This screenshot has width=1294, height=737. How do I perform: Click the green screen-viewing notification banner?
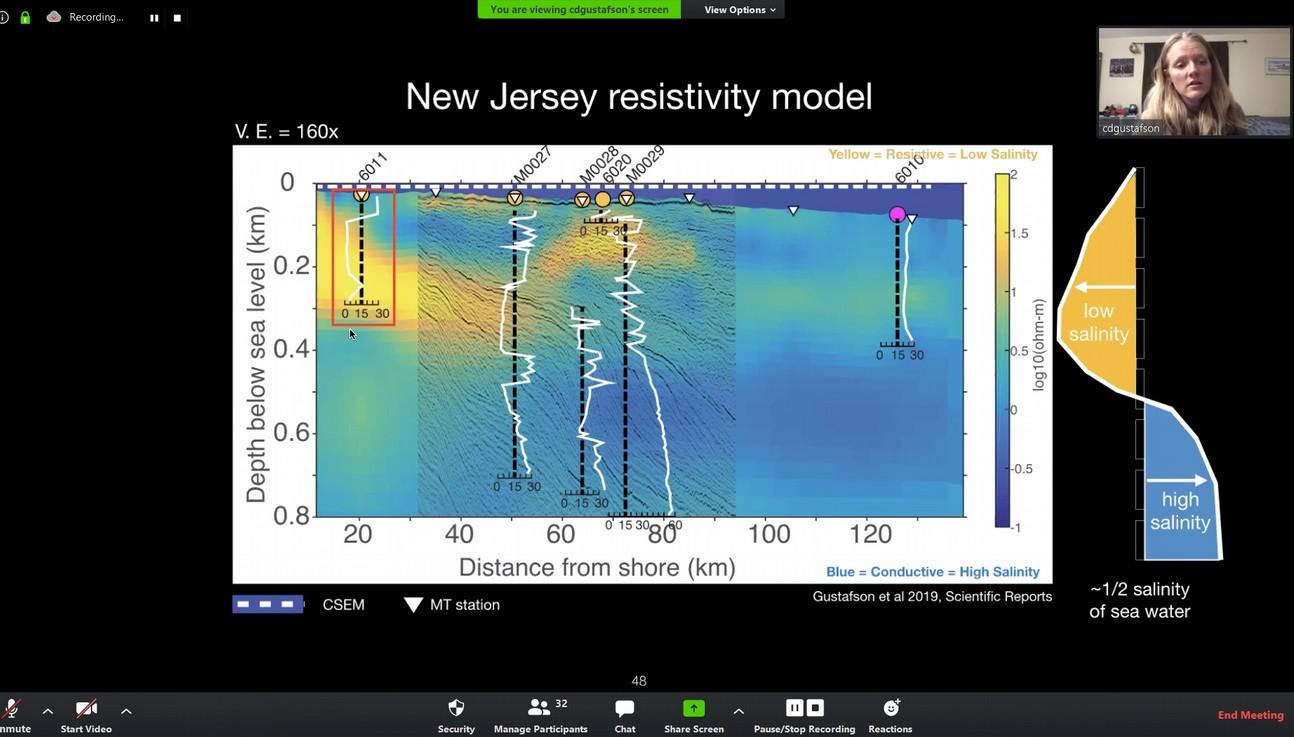579,10
